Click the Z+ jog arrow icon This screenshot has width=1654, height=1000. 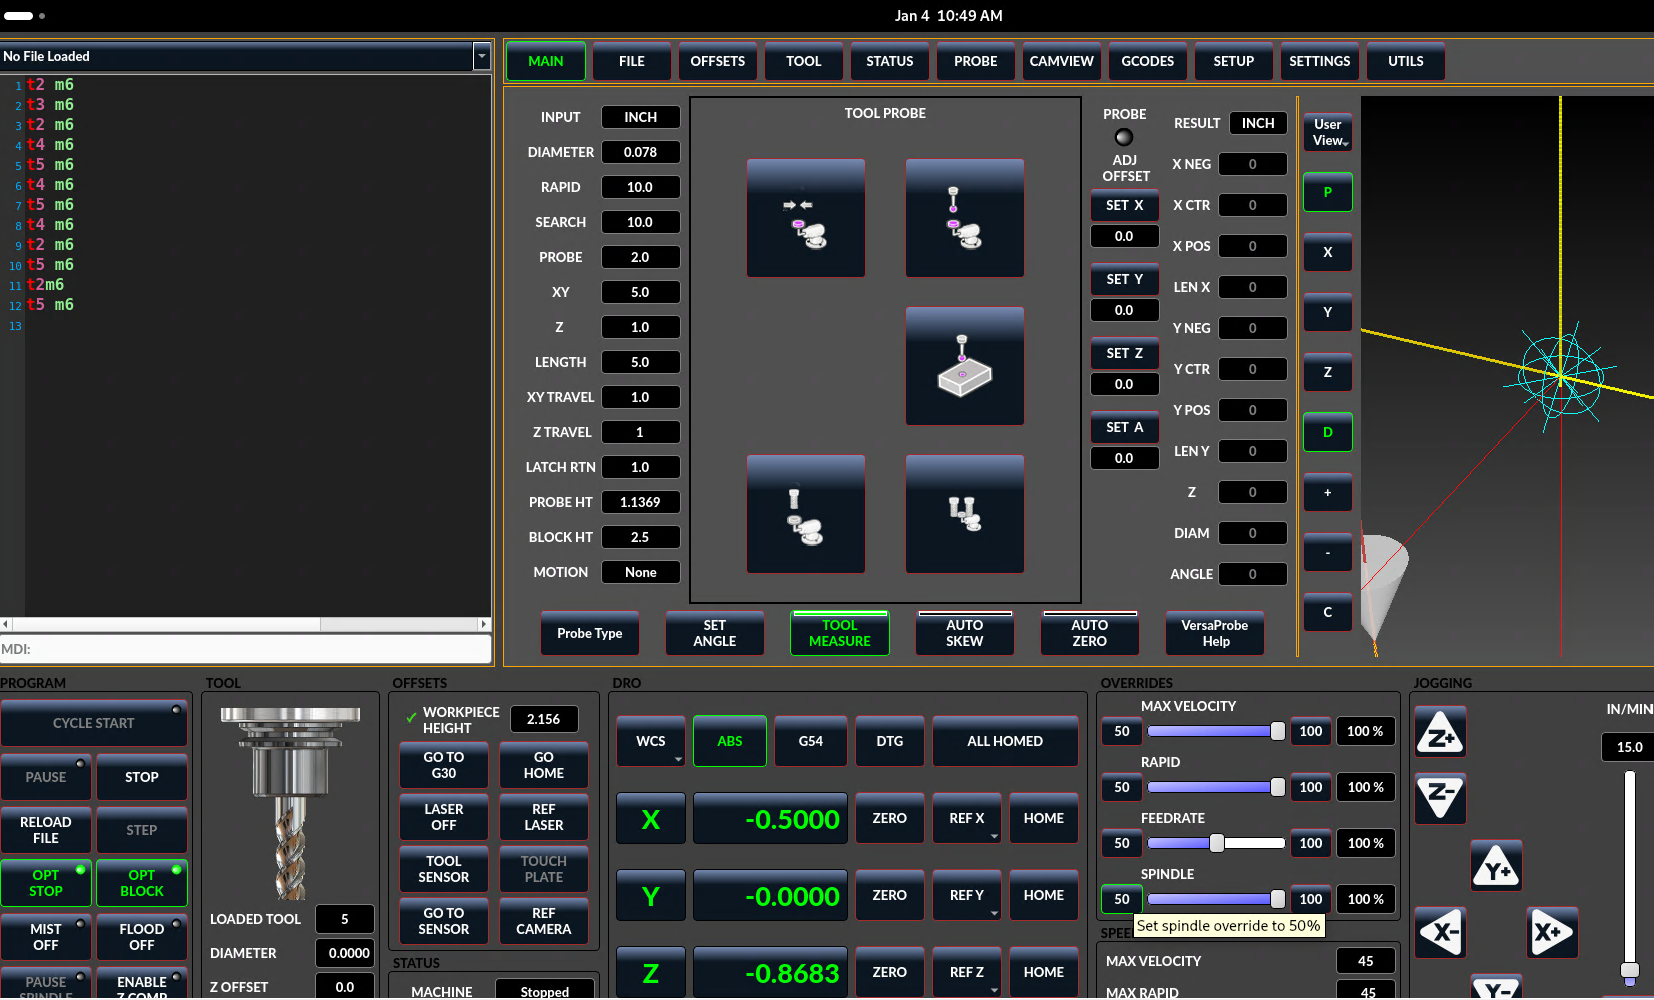tap(1440, 732)
